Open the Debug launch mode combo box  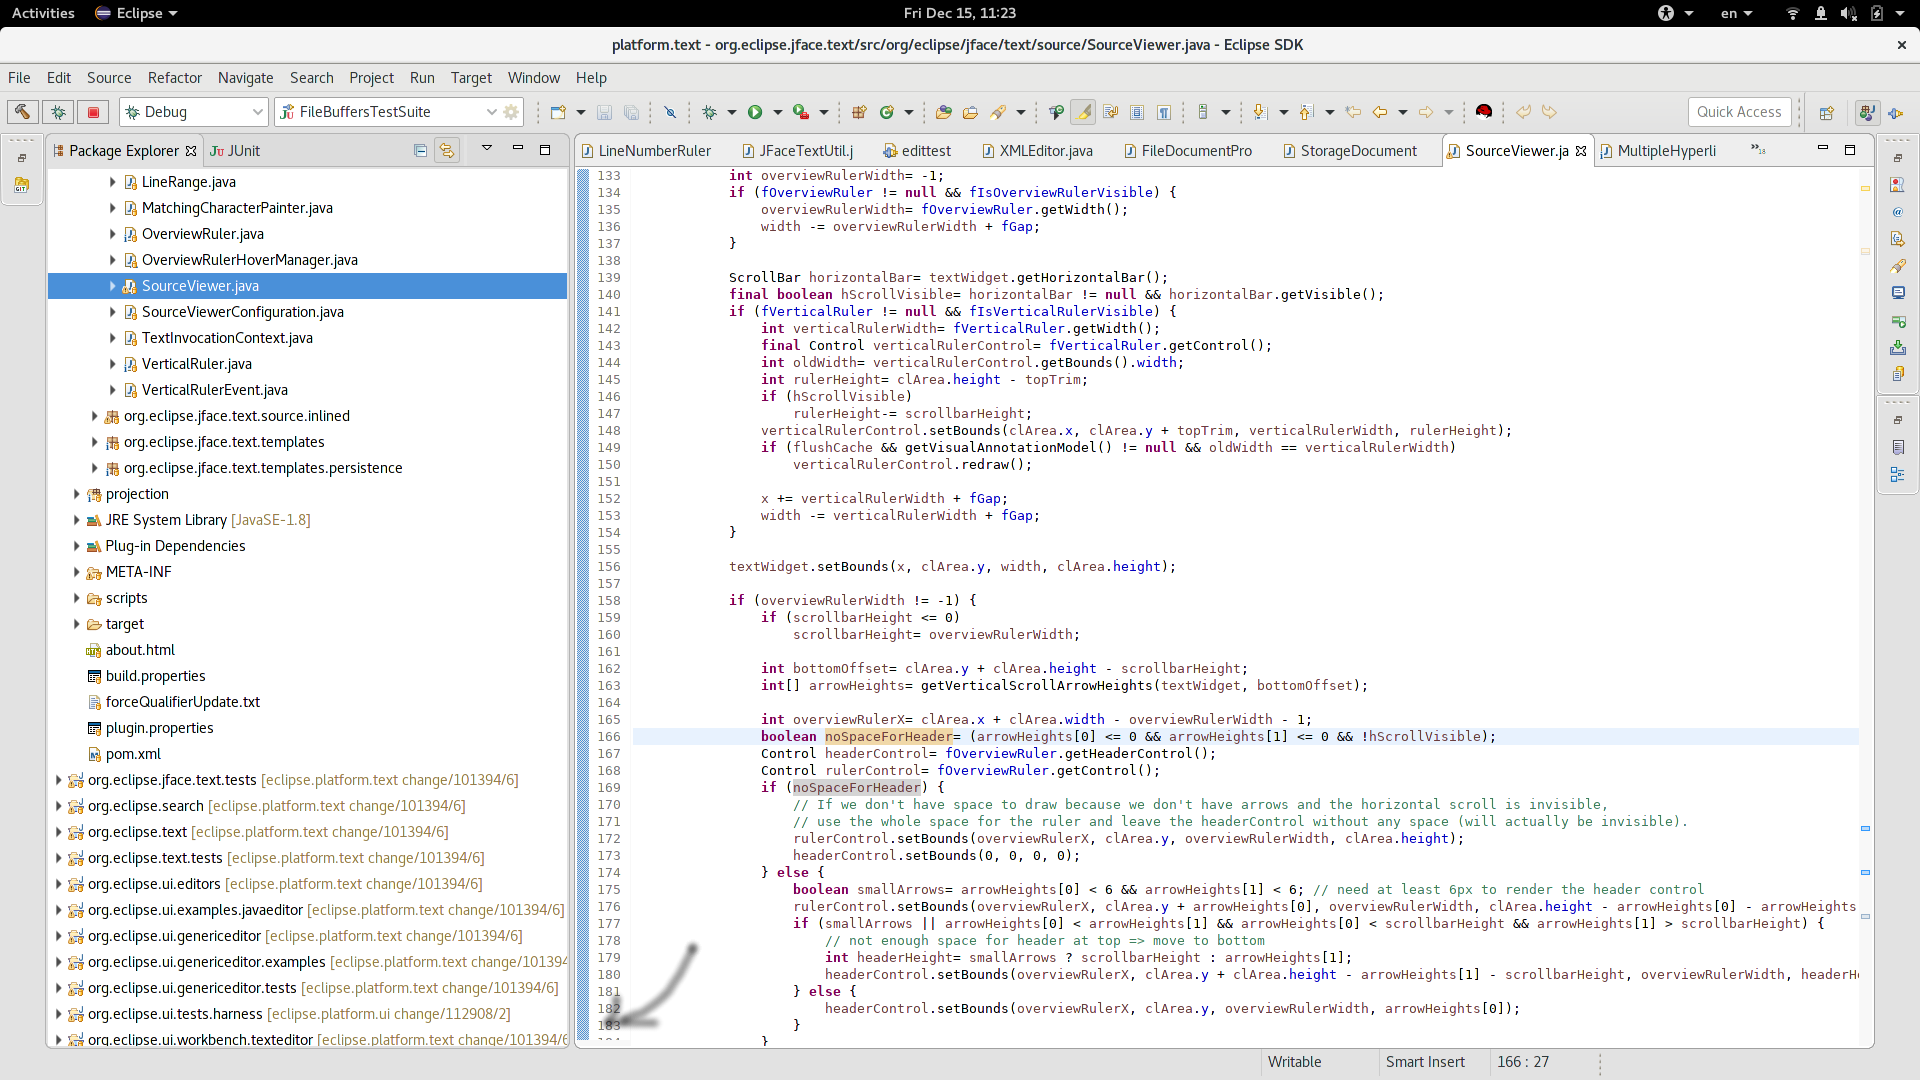pyautogui.click(x=194, y=112)
